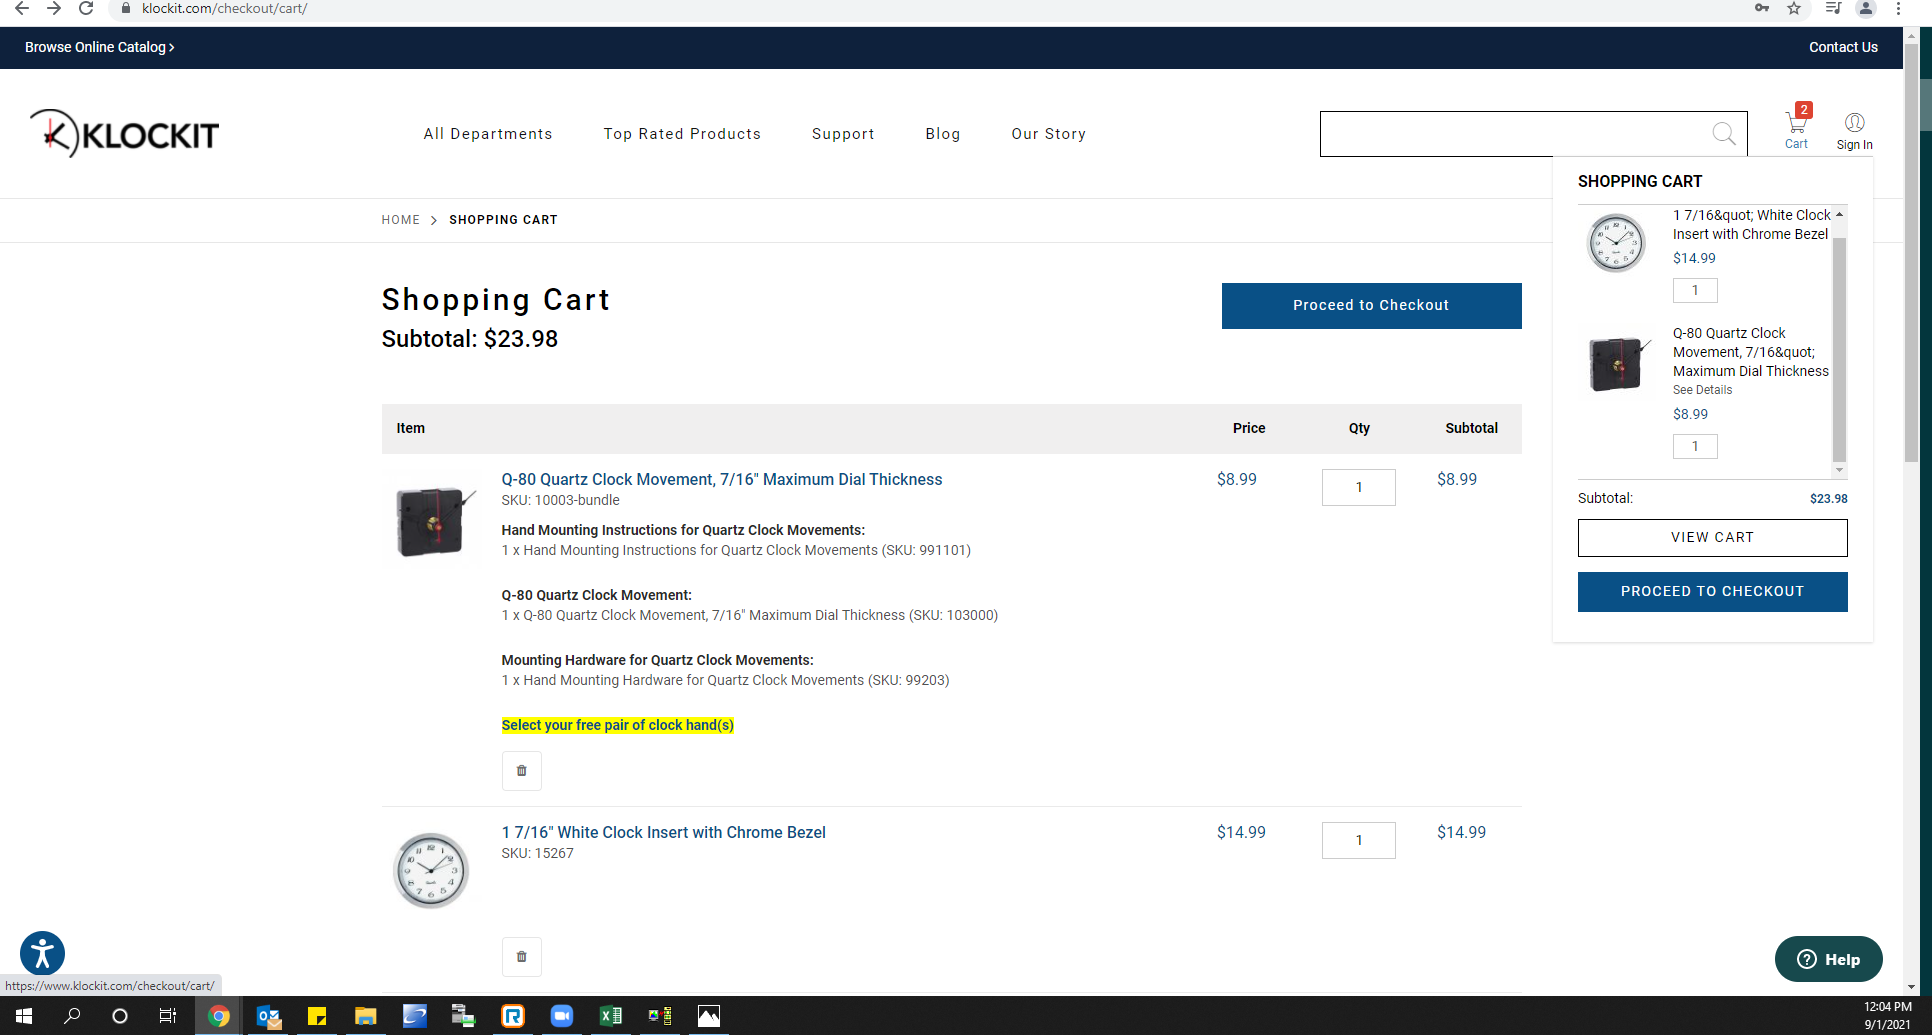The width and height of the screenshot is (1932, 1035).
Task: Click VIEW CART in mini cart
Action: point(1712,538)
